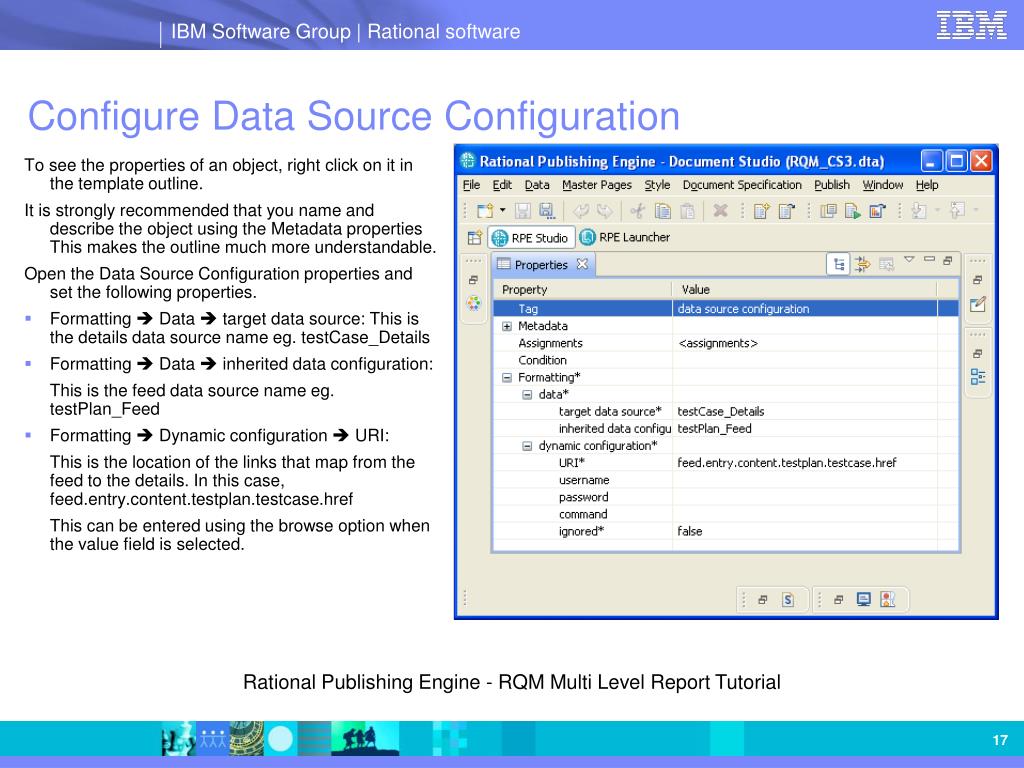1024x768 pixels.
Task: Minimize the Properties view panel
Action: (x=929, y=259)
